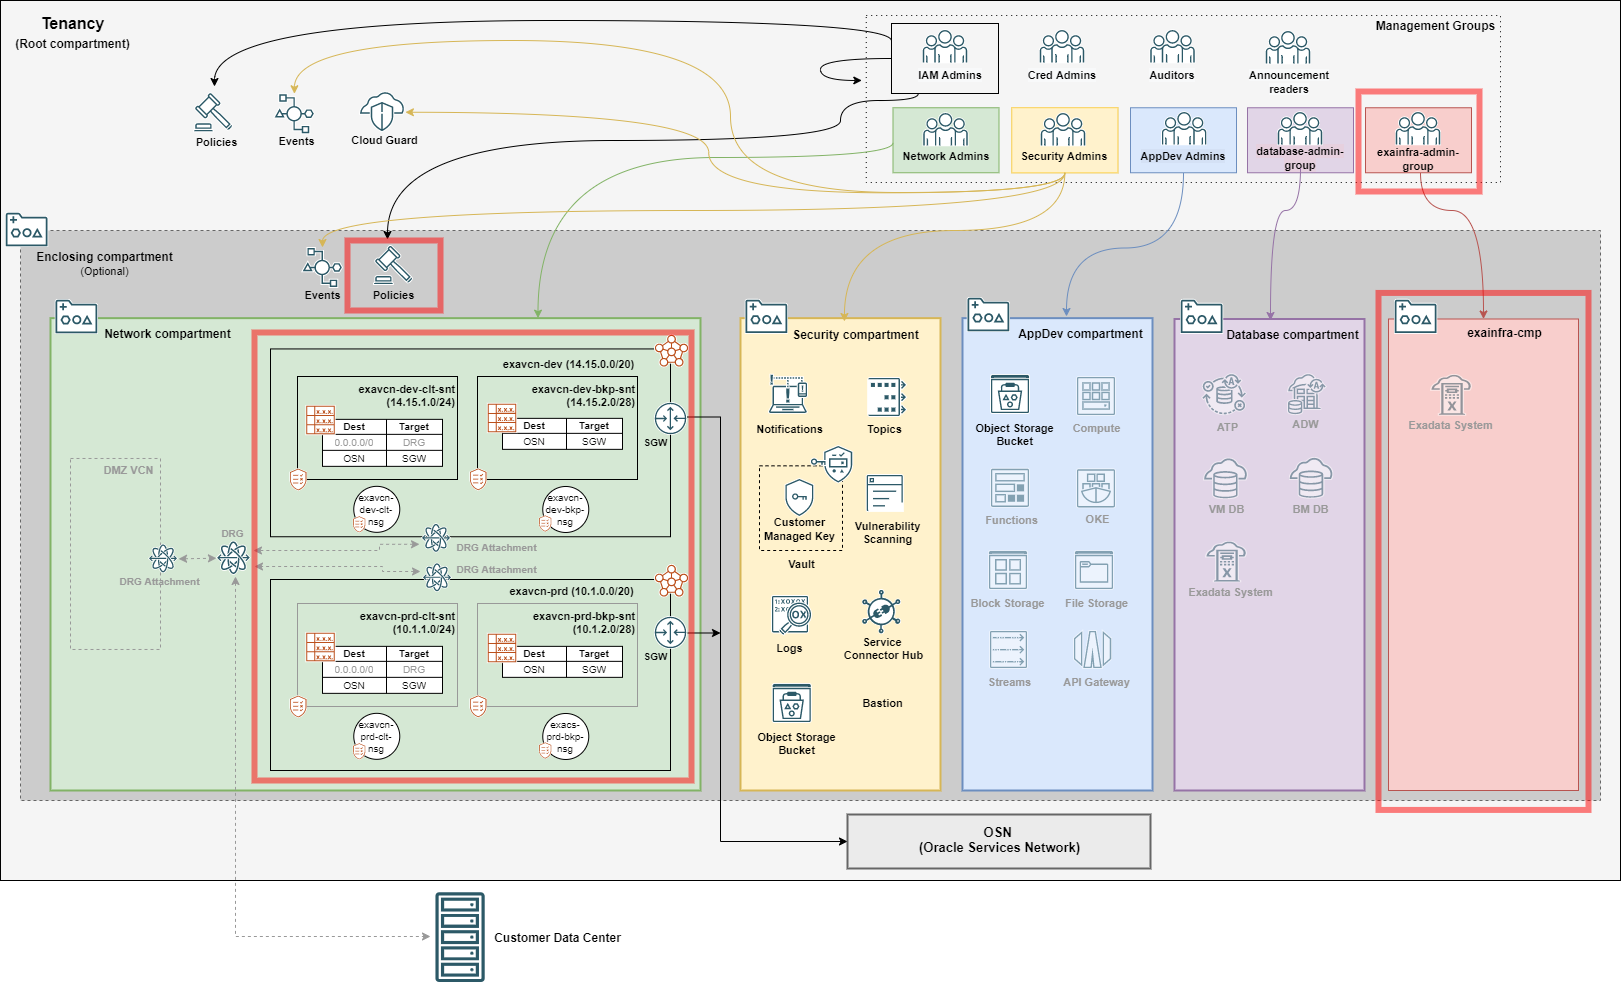This screenshot has width=1621, height=986.
Task: Click the "Management Groups" label
Action: (1435, 26)
